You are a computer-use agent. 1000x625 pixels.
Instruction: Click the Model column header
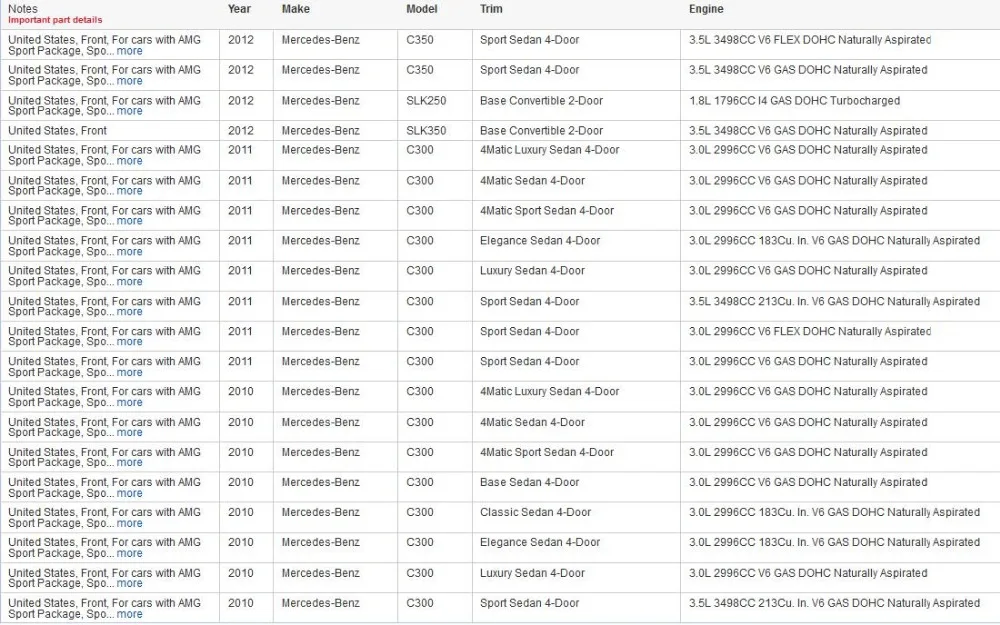click(422, 9)
